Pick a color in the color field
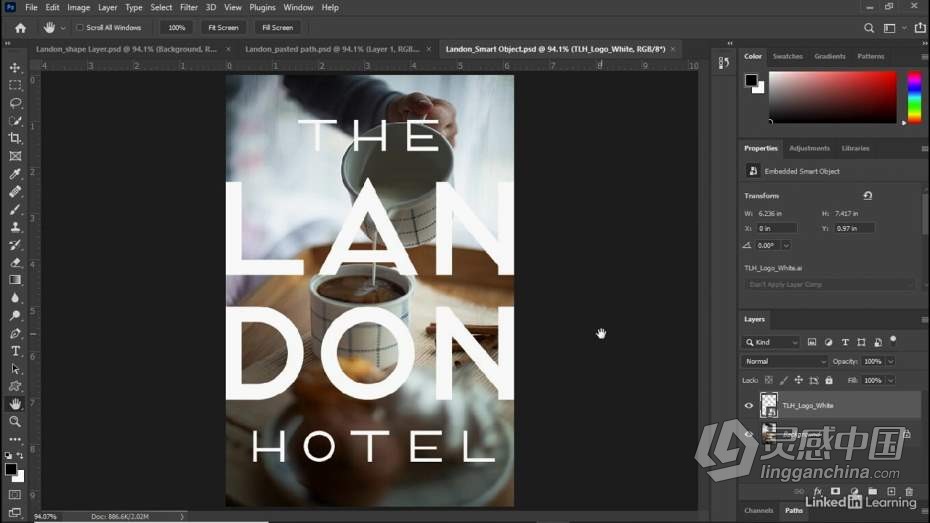This screenshot has width=930, height=523. 833,97
